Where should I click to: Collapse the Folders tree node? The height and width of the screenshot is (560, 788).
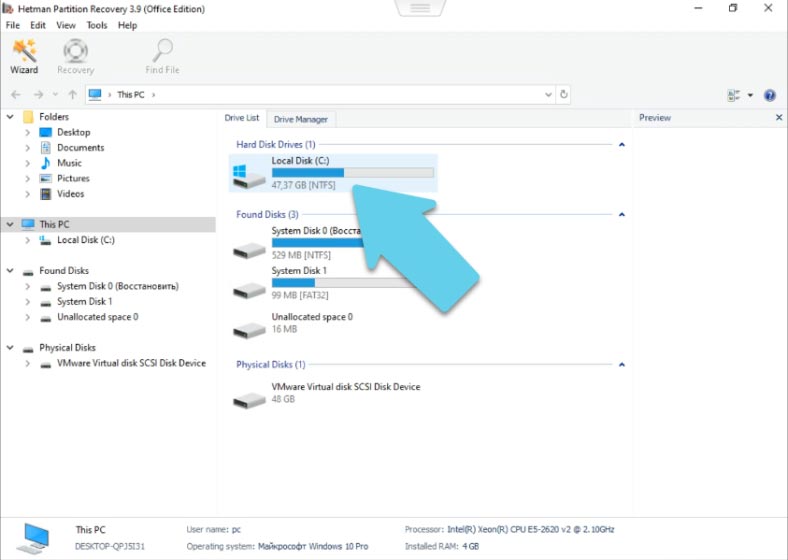[x=10, y=117]
